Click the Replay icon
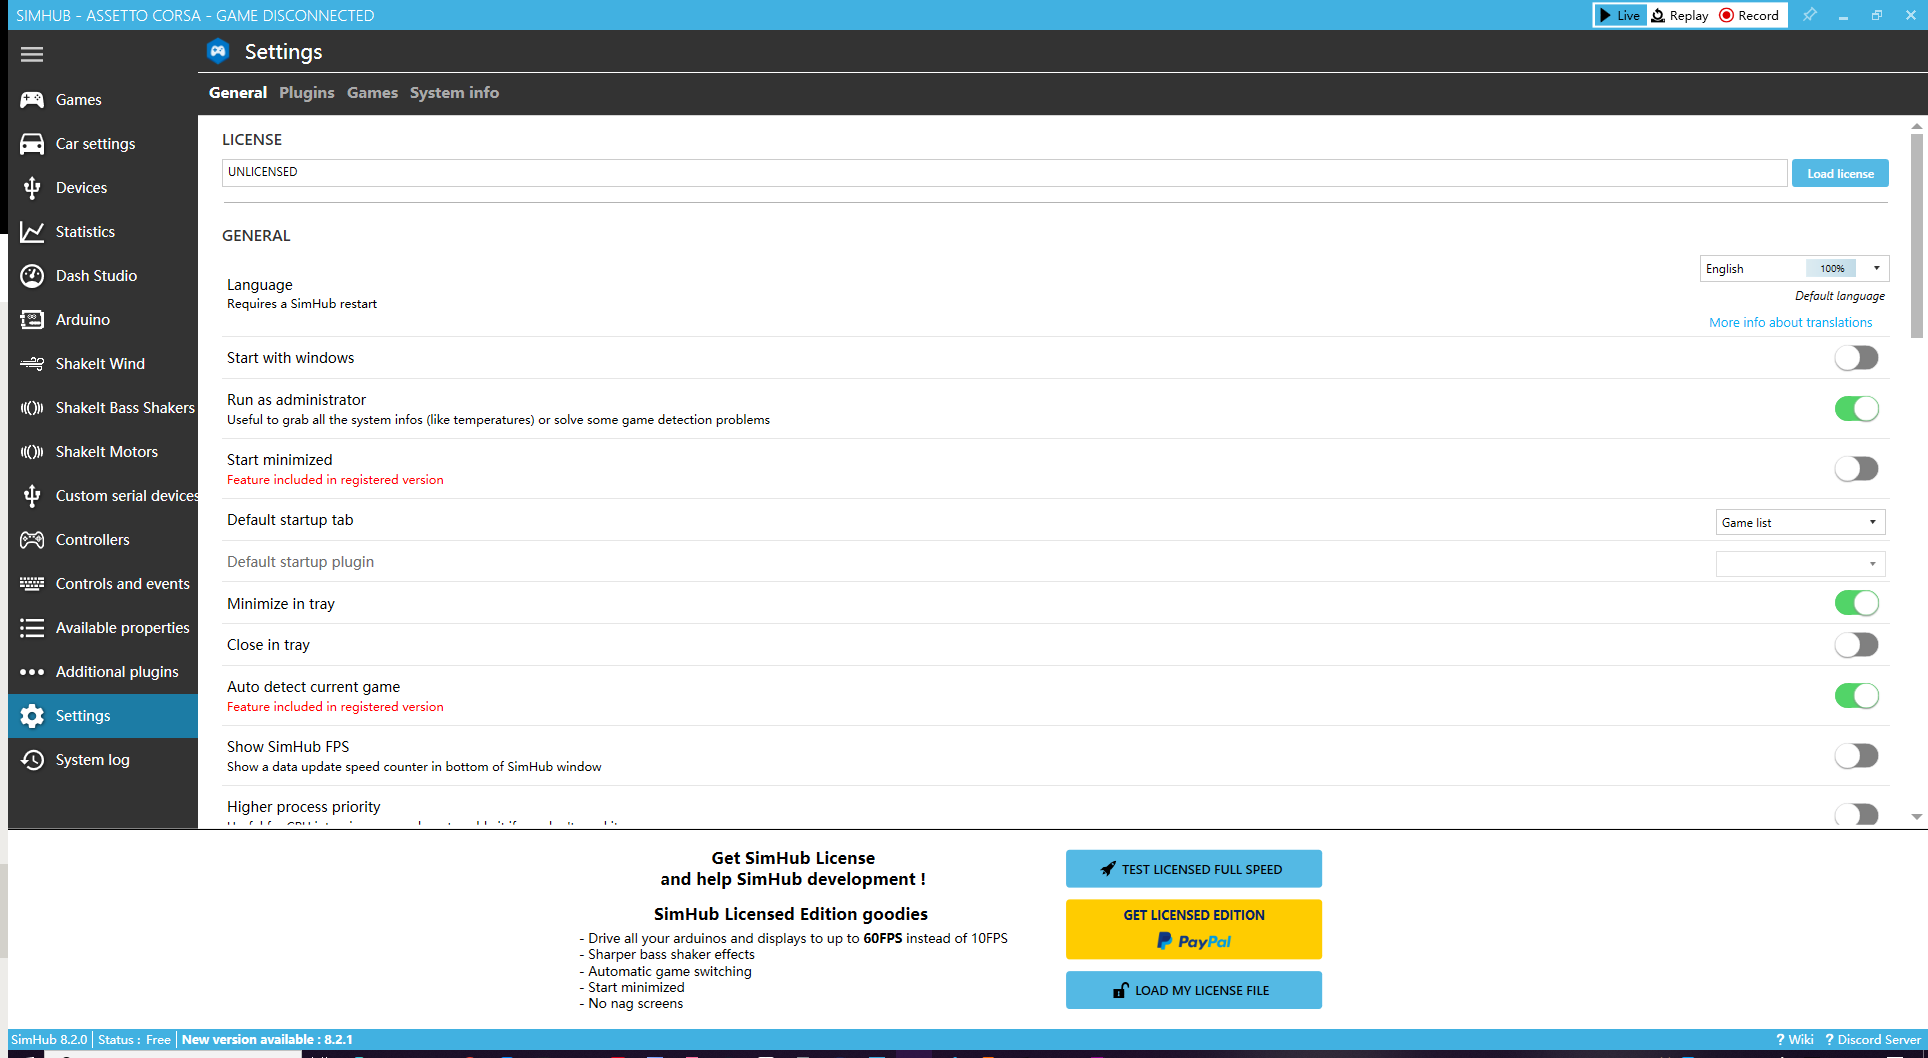This screenshot has height=1058, width=1928. click(x=1658, y=15)
